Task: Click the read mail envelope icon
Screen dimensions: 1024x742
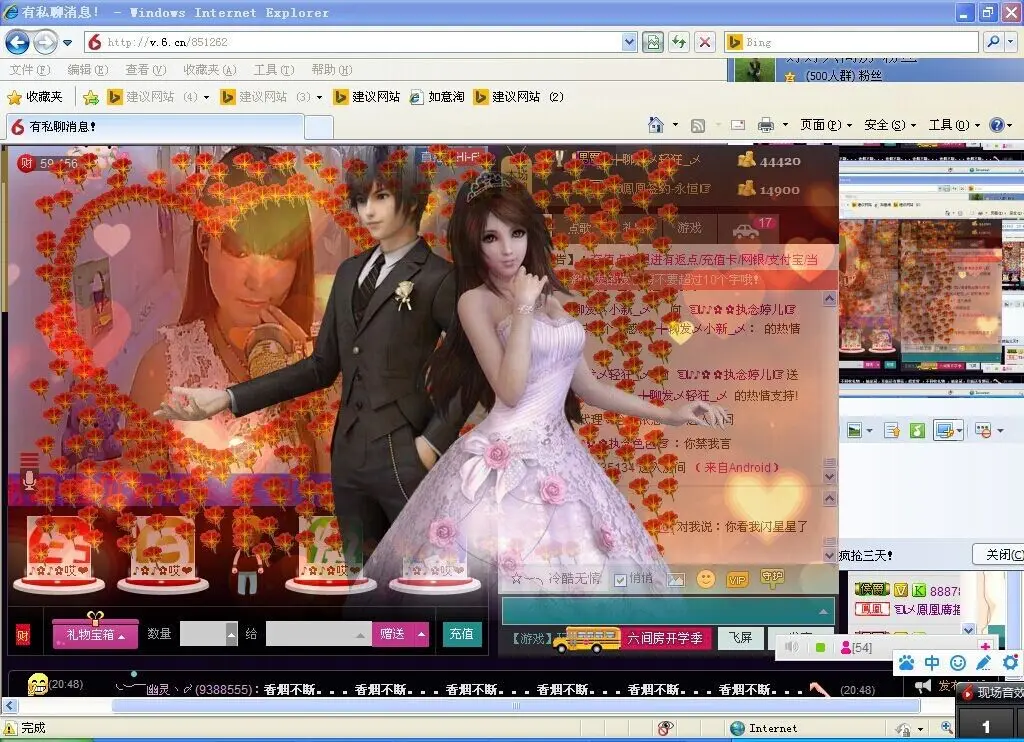Action: (x=738, y=125)
